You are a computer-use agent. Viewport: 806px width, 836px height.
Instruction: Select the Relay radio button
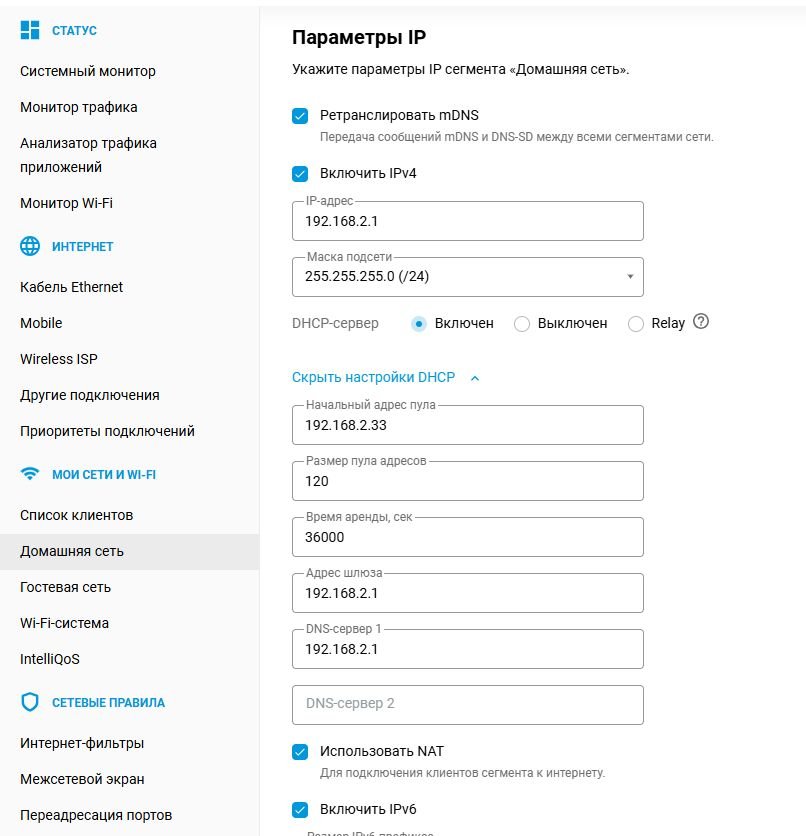point(635,324)
